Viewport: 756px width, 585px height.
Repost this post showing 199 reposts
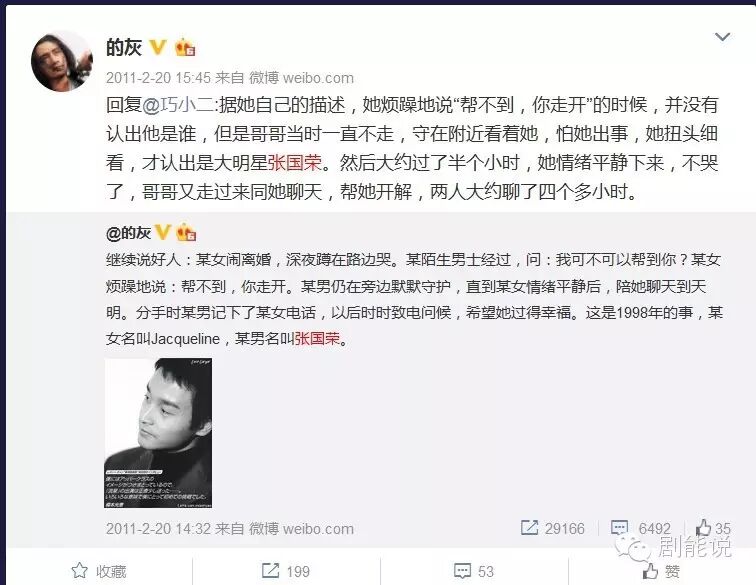285,571
